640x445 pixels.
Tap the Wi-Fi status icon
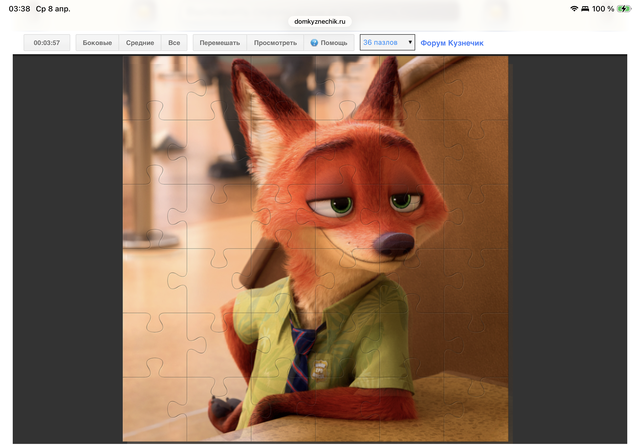(x=575, y=8)
